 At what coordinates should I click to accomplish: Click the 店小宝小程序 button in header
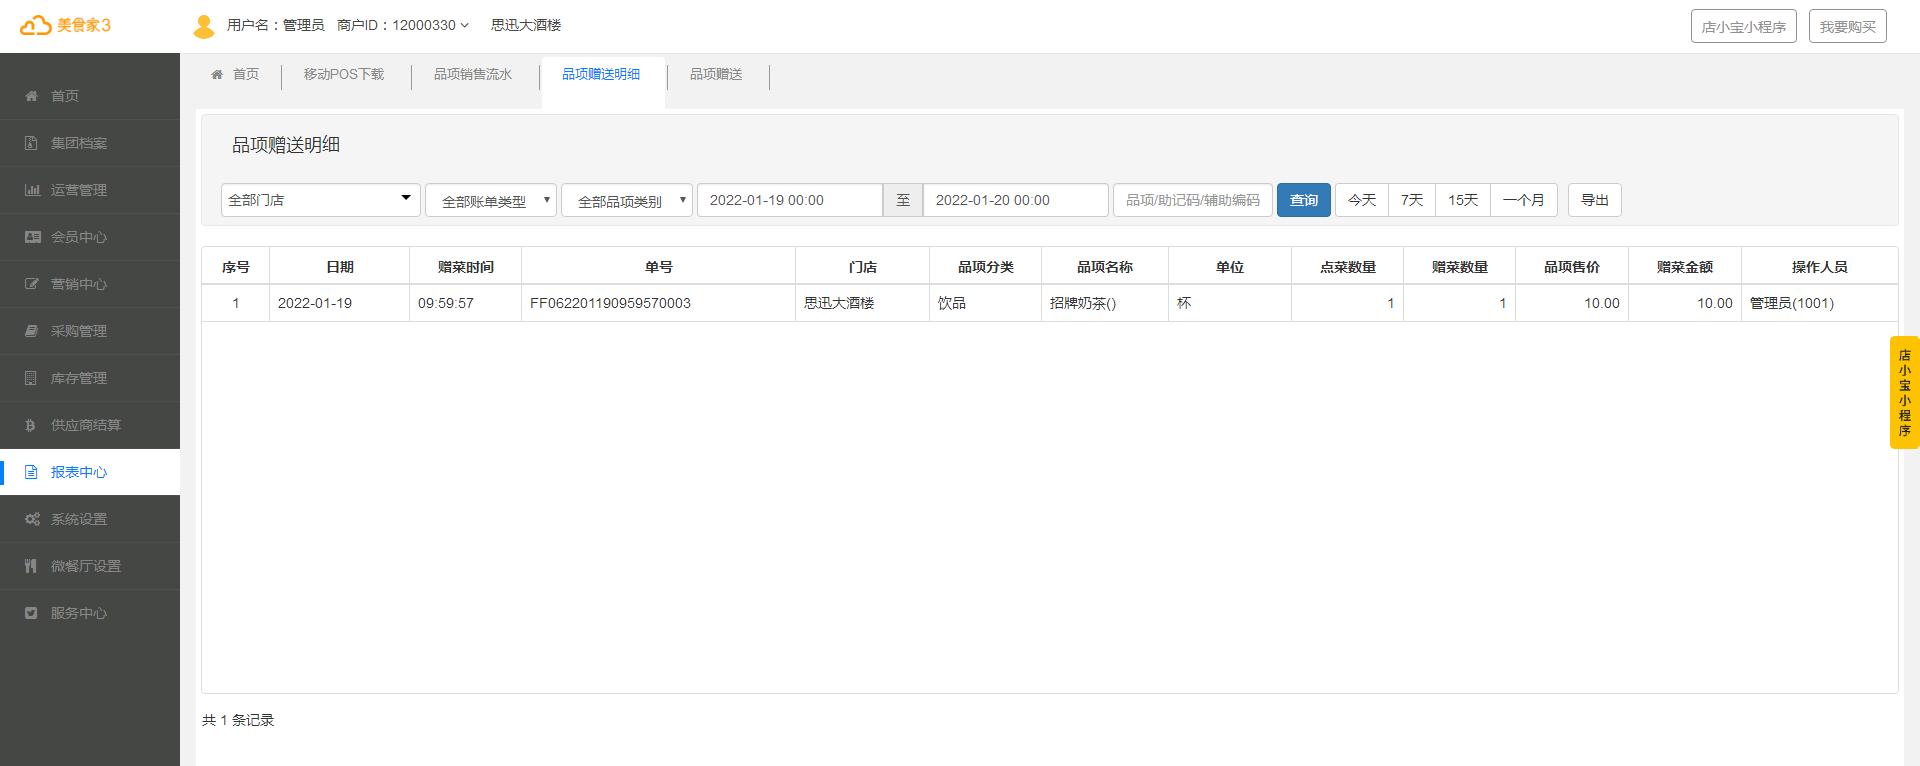point(1744,27)
